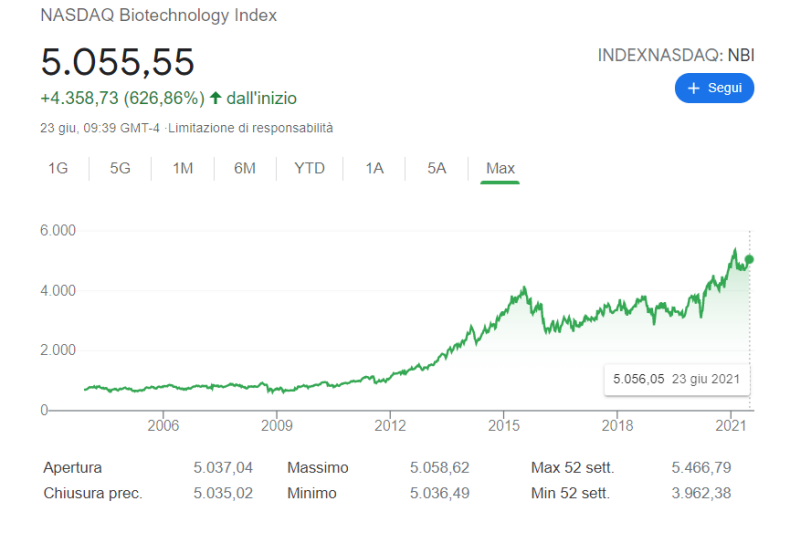Click the 2015 x-axis label
The image size is (811, 543).
[504, 426]
